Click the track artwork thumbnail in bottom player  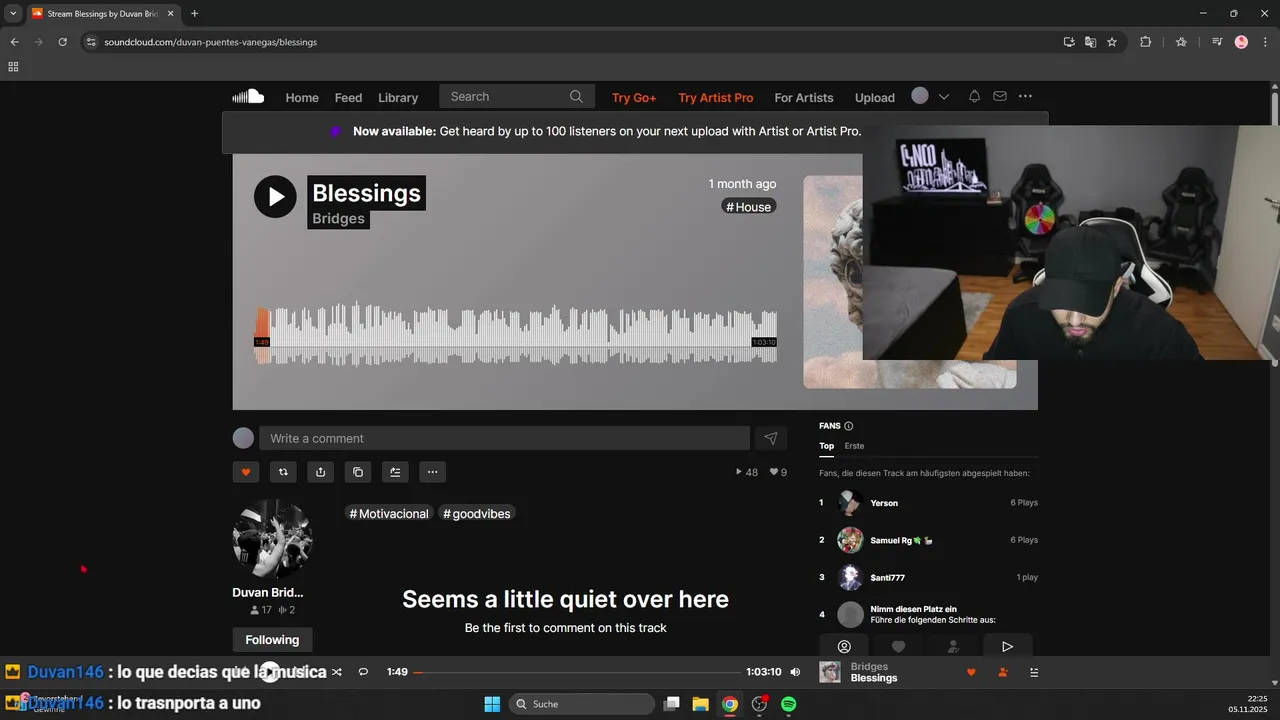click(x=830, y=672)
